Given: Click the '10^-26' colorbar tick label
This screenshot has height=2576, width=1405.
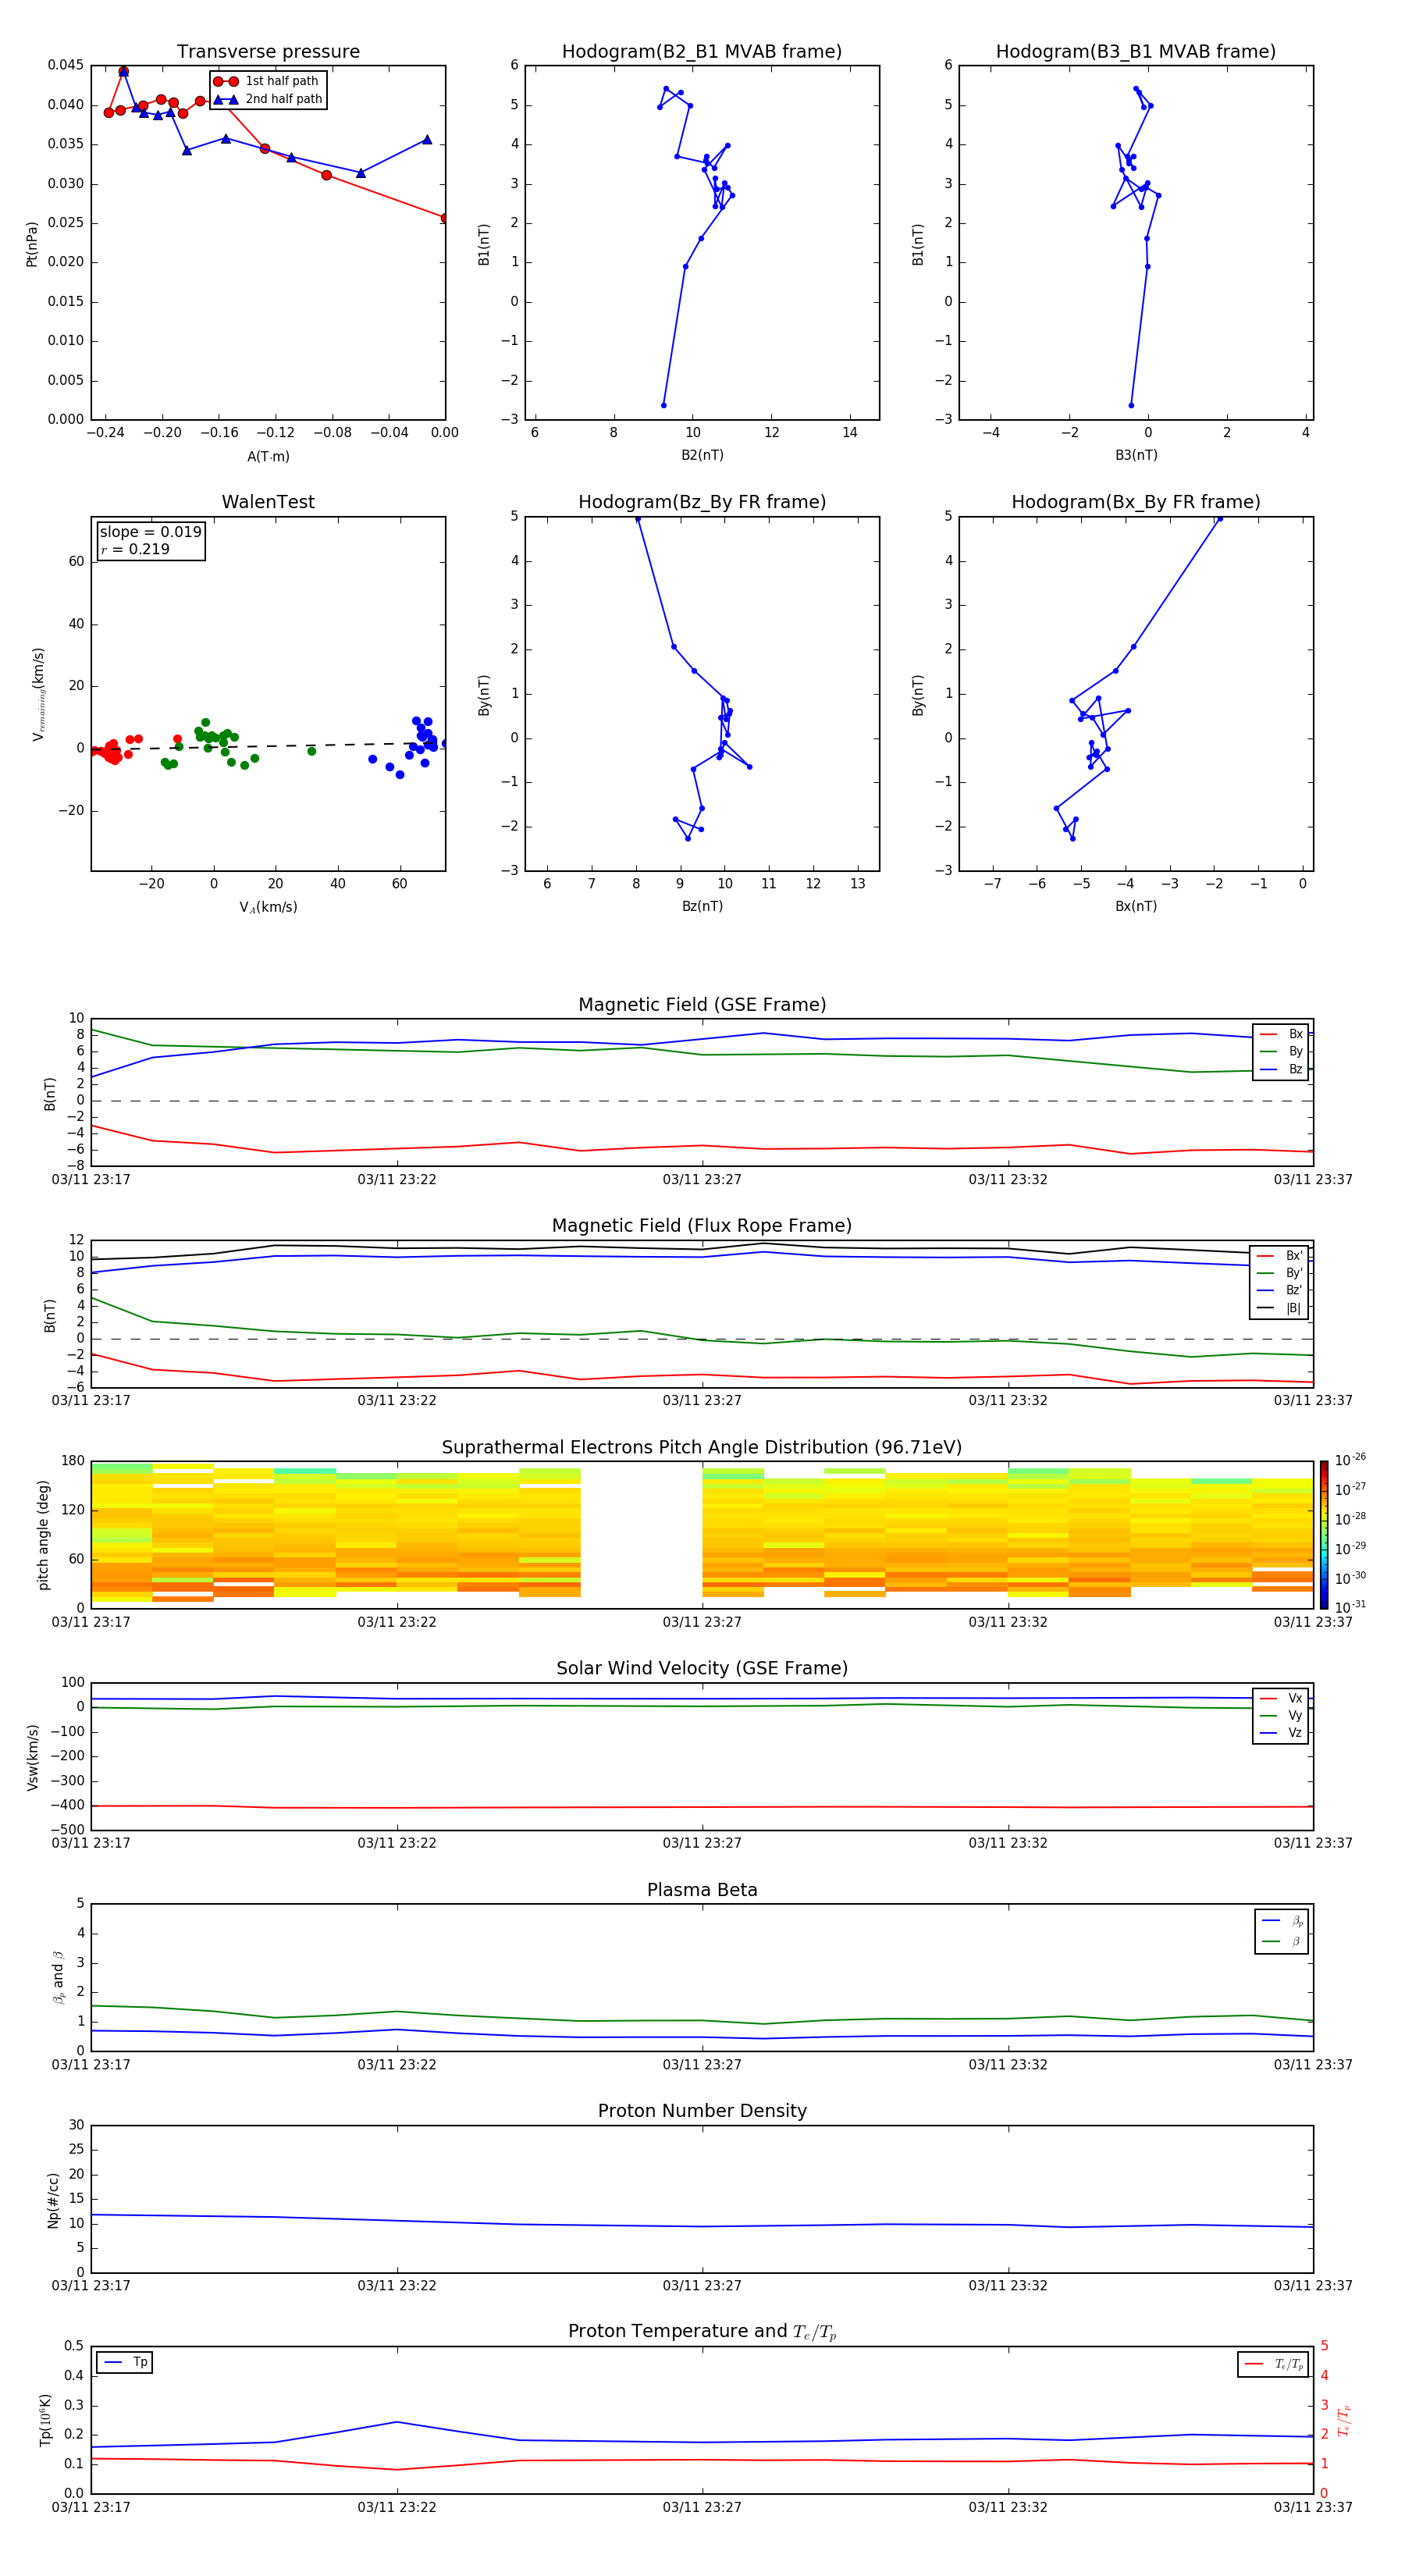Looking at the screenshot, I should click(x=1350, y=1460).
